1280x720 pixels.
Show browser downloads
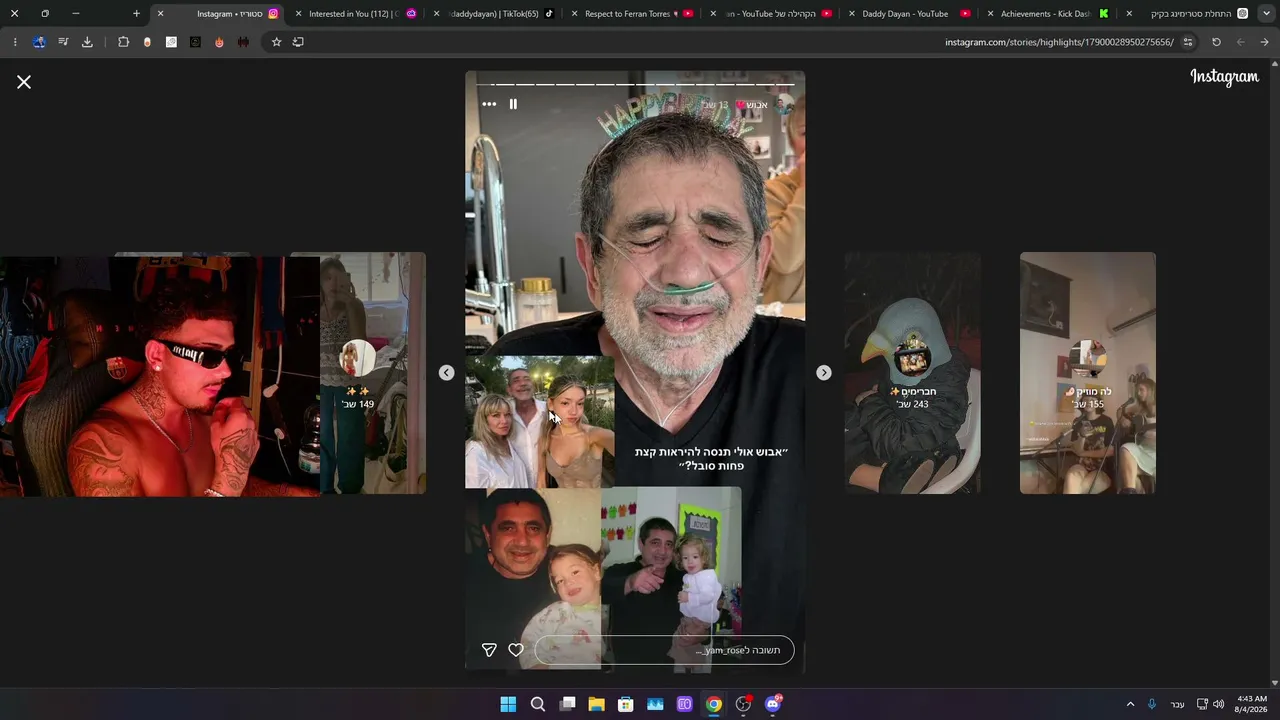[x=87, y=42]
